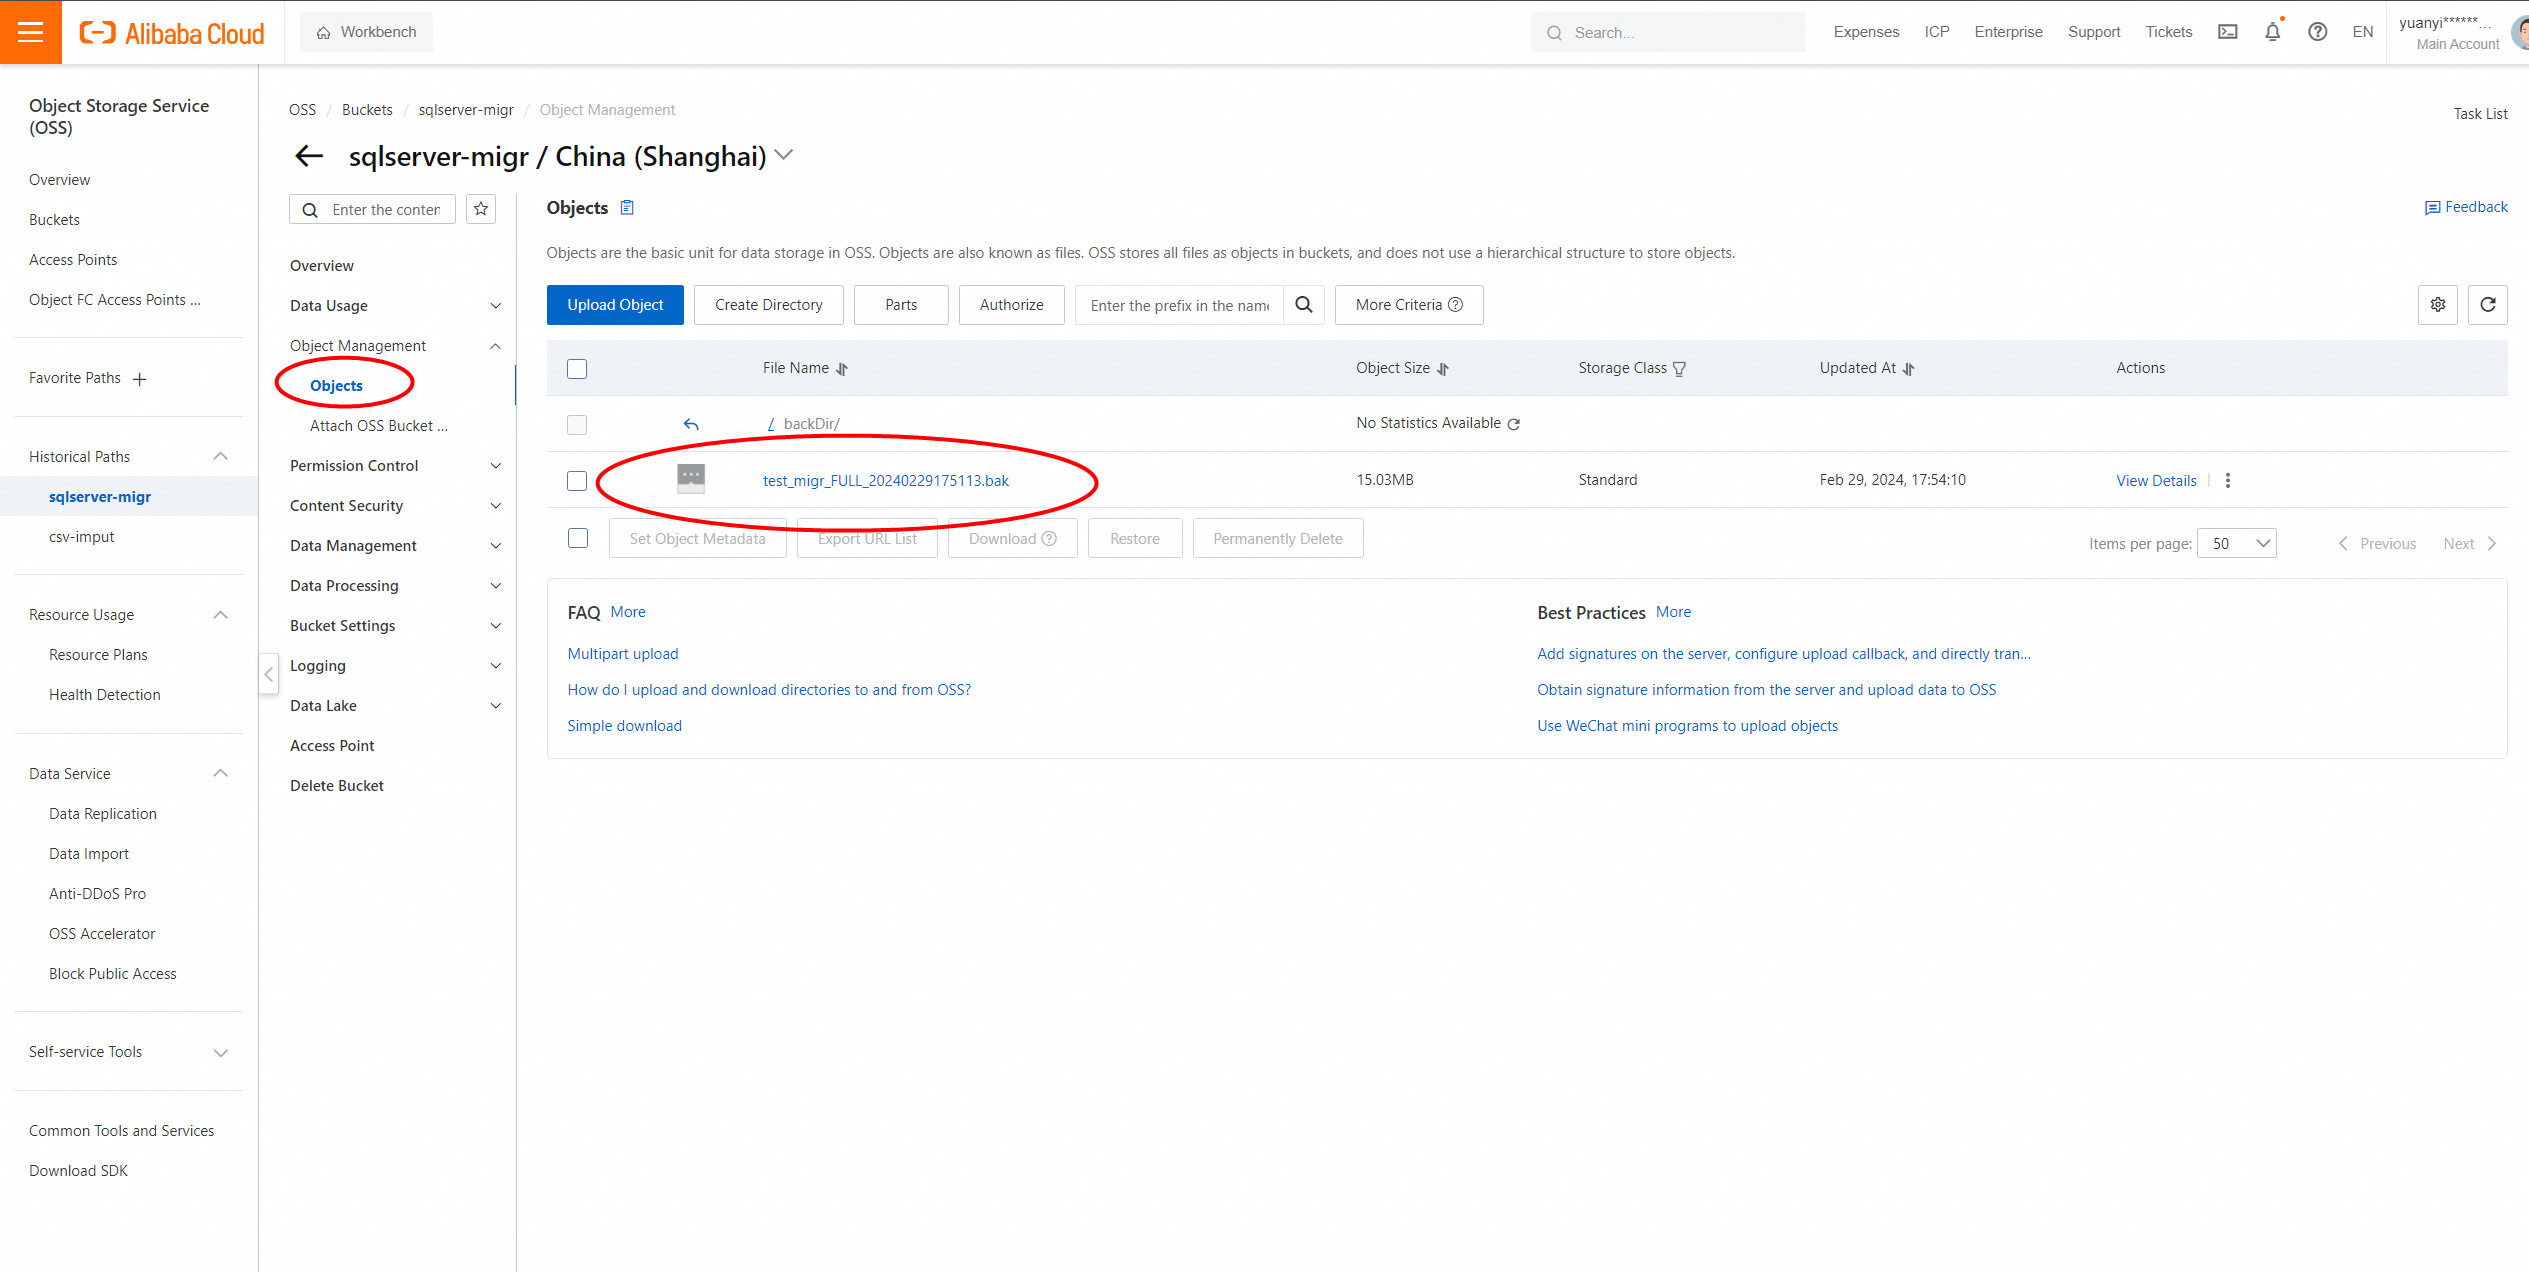Viewport: 2529px width, 1272px height.
Task: Collapse the sidebar with the left handle
Action: click(268, 674)
